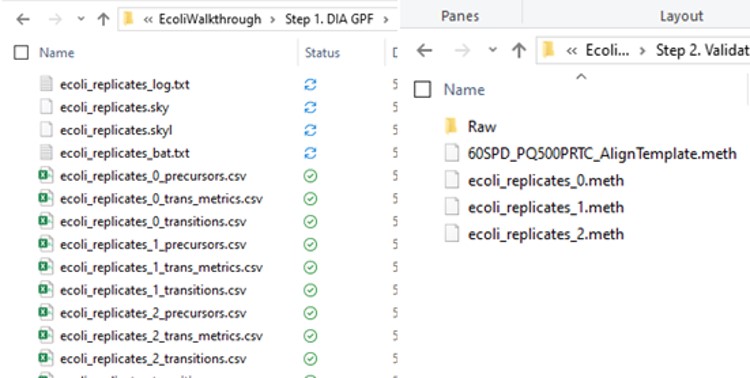Sort left window by Name column
750x378 pixels.
tap(56, 53)
